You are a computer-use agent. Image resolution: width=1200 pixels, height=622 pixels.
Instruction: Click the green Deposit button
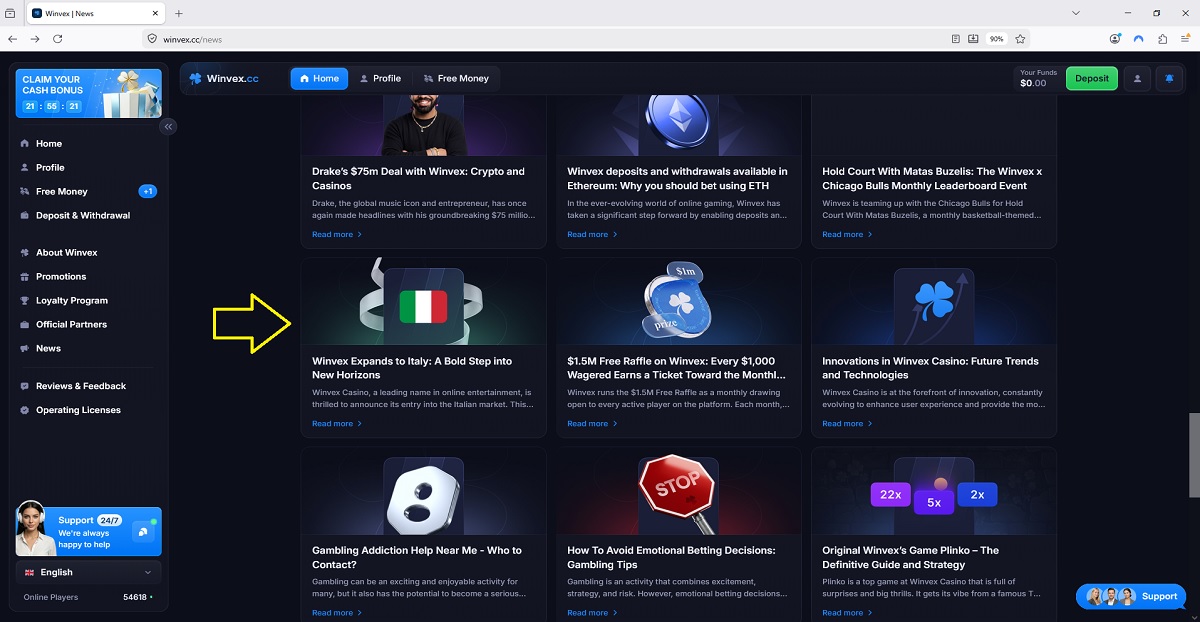pos(1092,78)
